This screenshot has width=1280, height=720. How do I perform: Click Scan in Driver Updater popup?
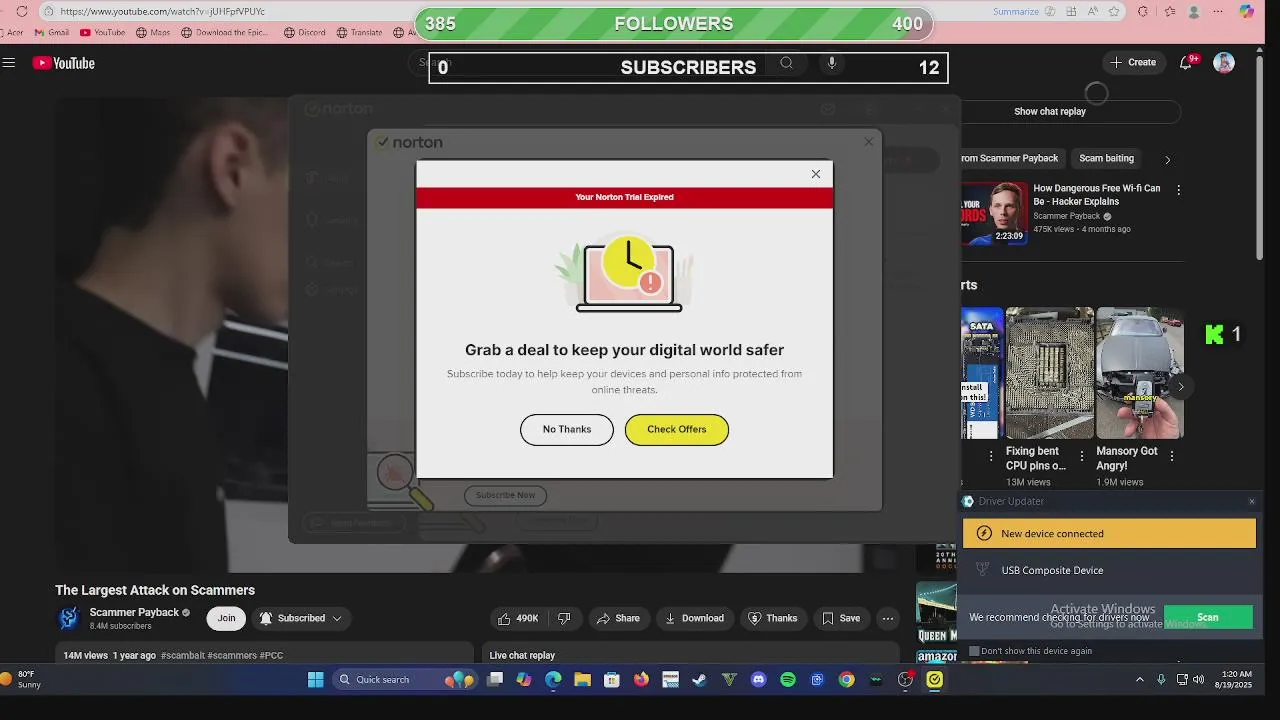point(1208,618)
